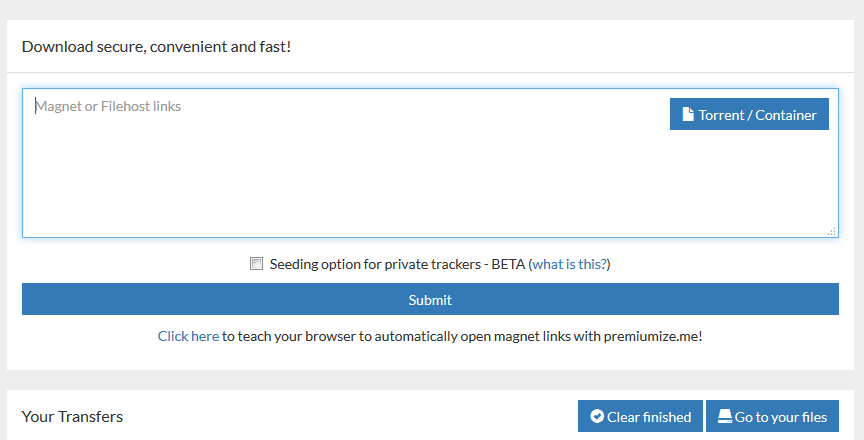
Task: Click the textarea resize grip in the corner
Action: pyautogui.click(x=831, y=231)
